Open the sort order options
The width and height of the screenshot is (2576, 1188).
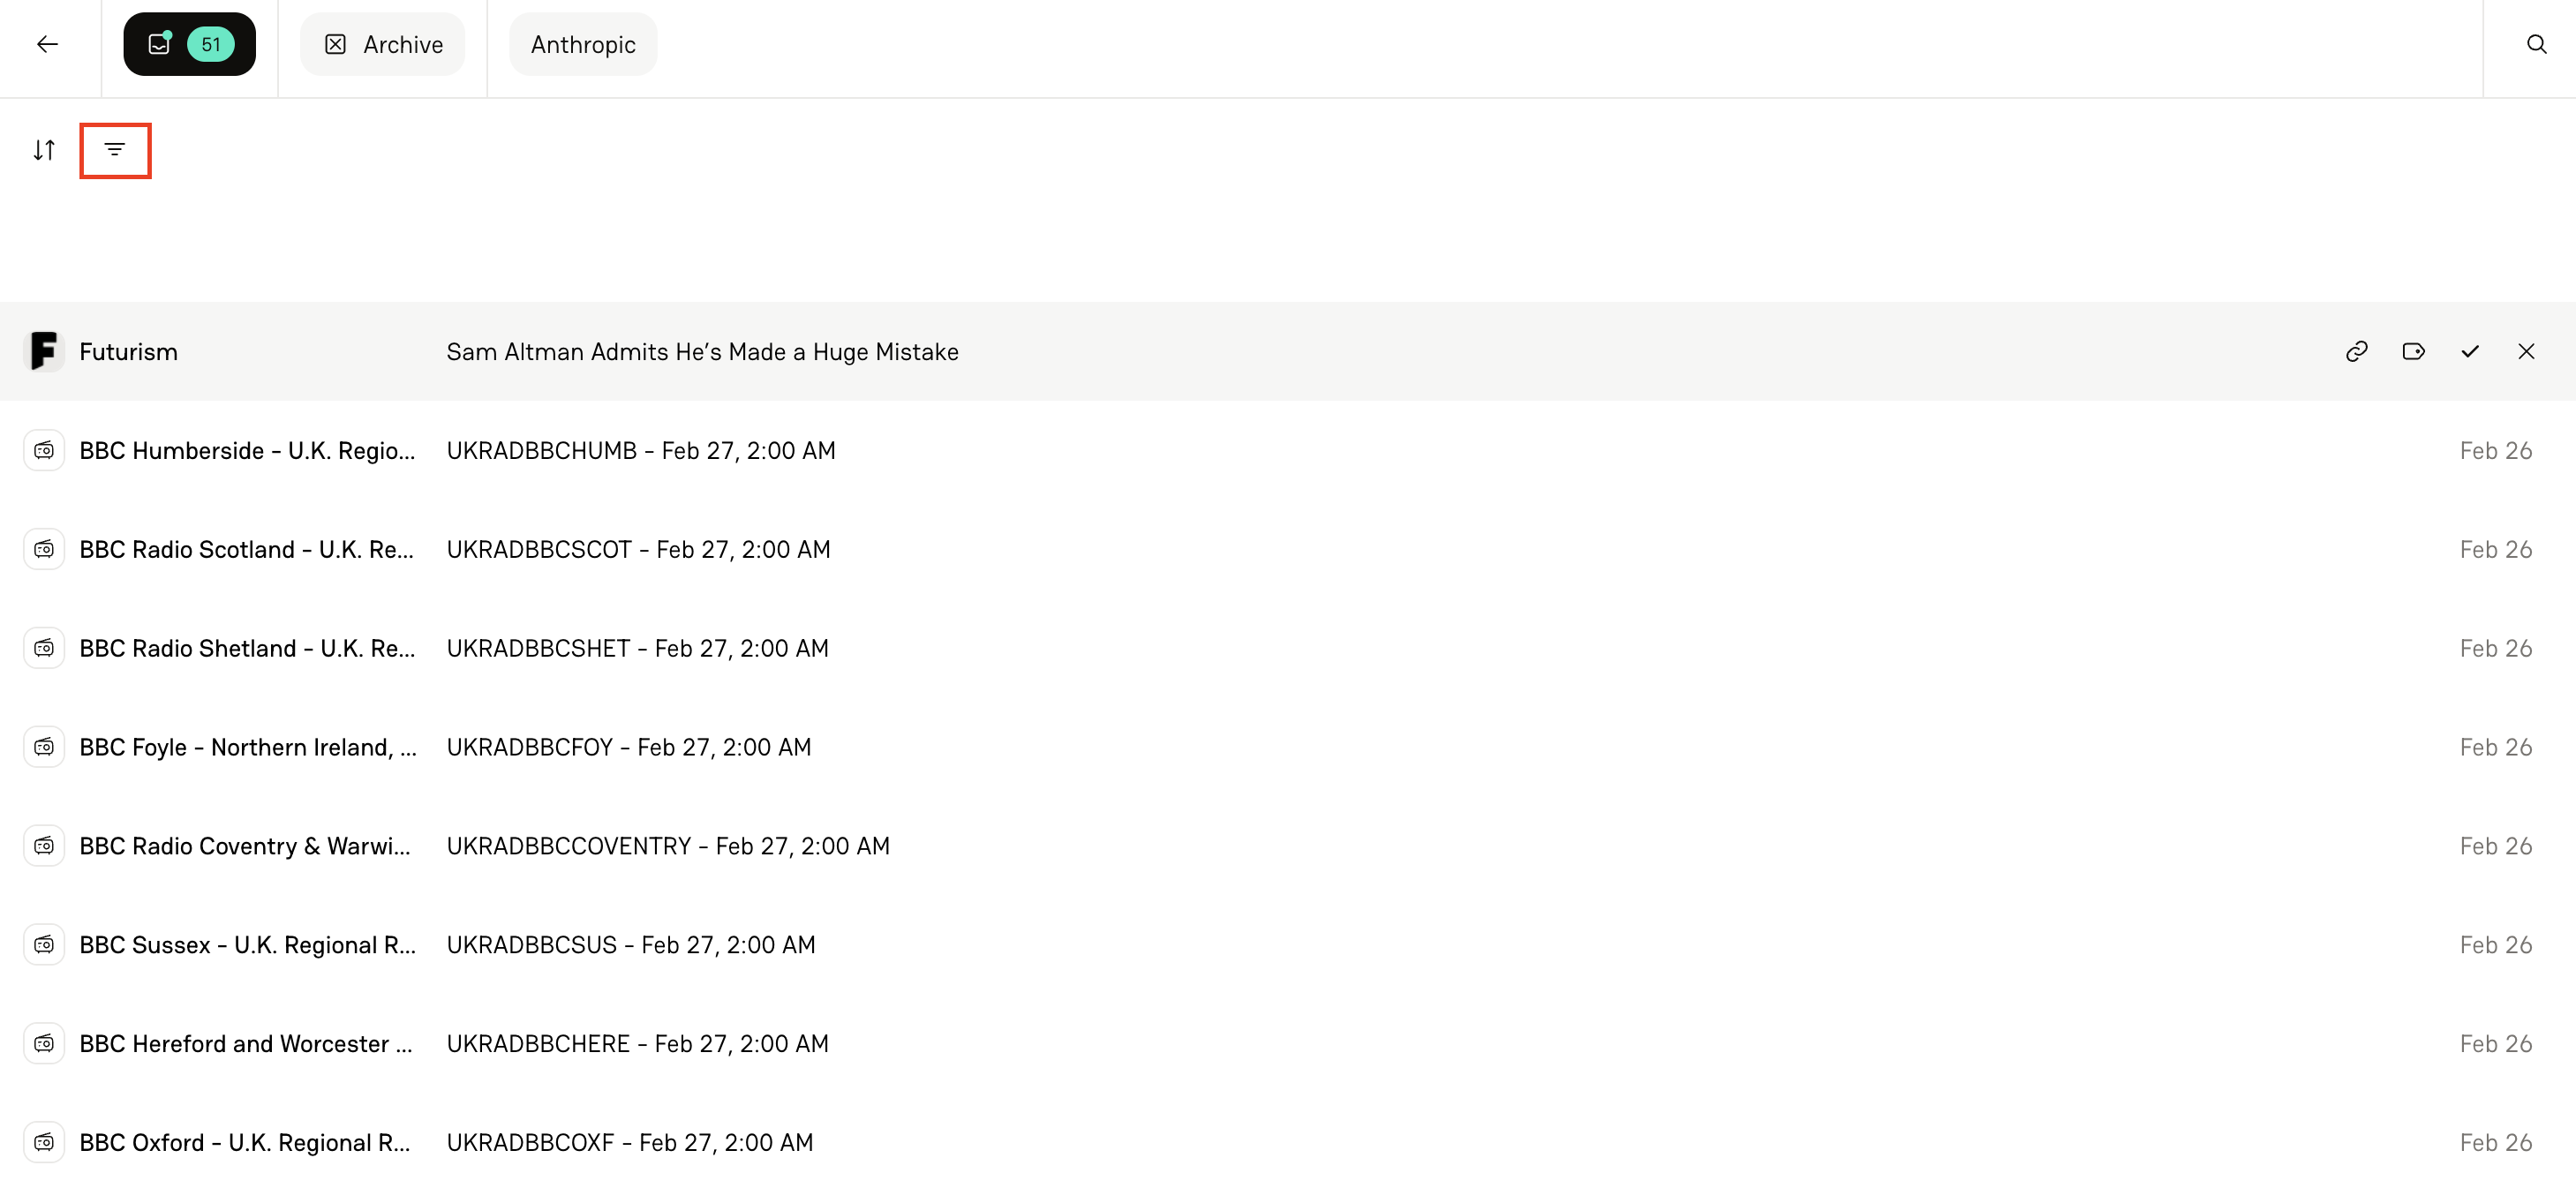tap(44, 150)
